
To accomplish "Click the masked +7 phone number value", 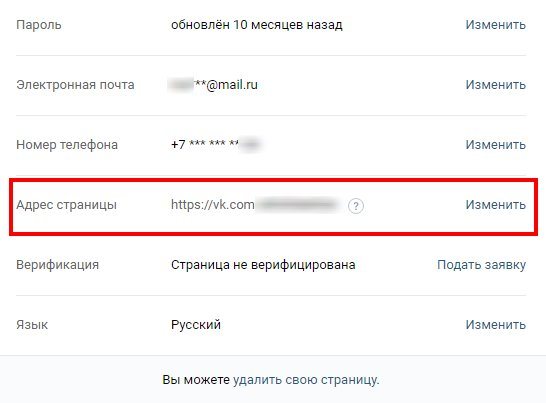I will coord(215,144).
